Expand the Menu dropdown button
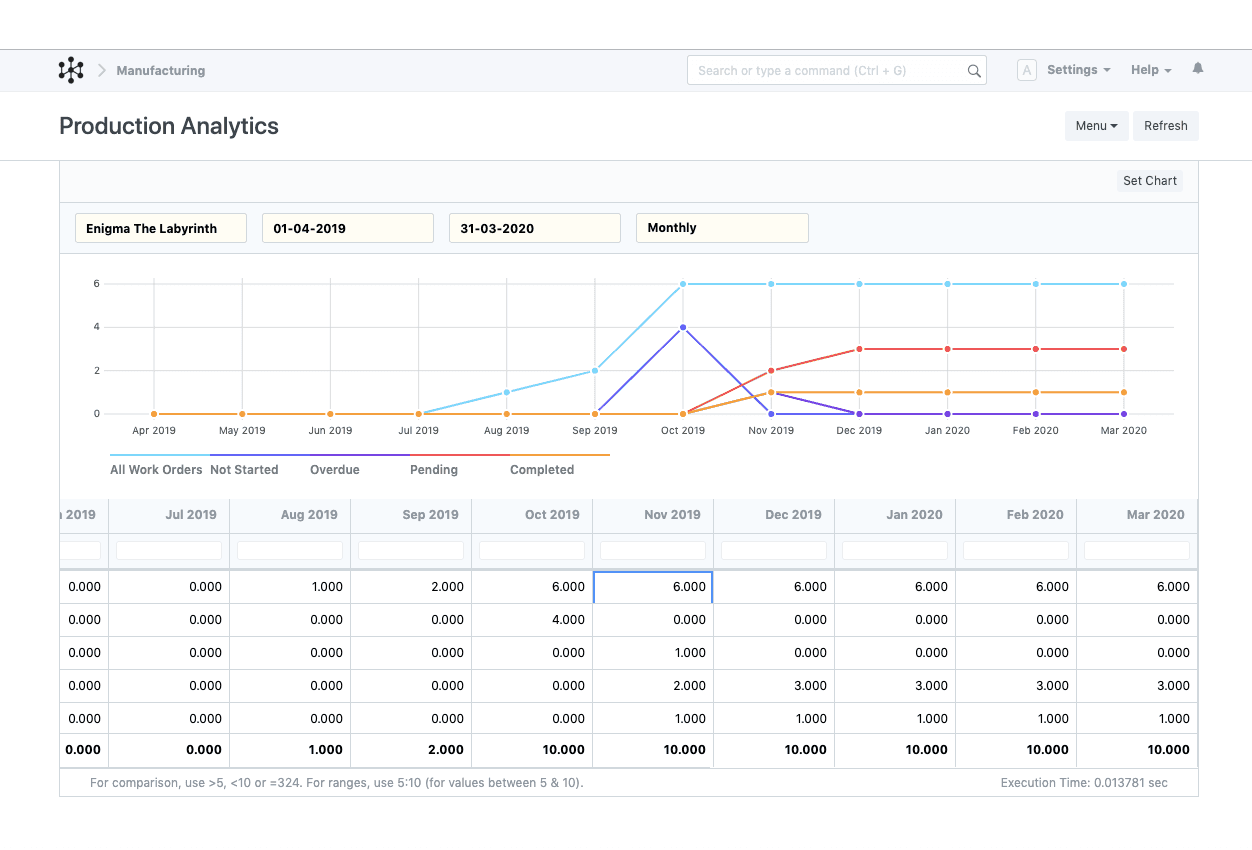This screenshot has height=850, width=1252. [1097, 126]
